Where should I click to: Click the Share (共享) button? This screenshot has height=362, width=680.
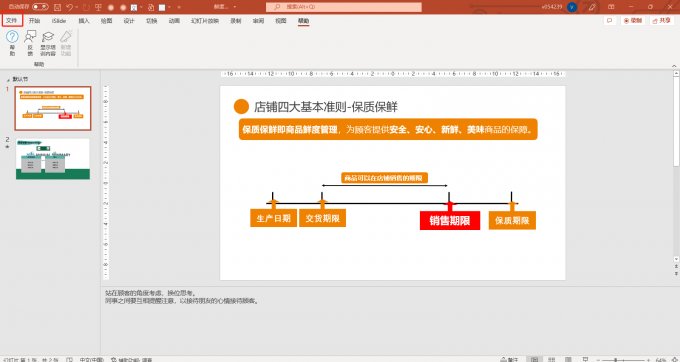tap(662, 20)
